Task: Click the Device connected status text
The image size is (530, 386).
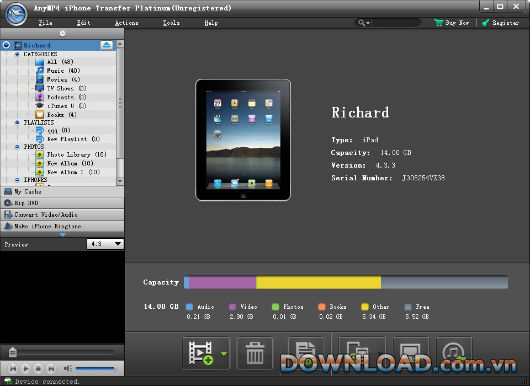Action: [x=47, y=382]
